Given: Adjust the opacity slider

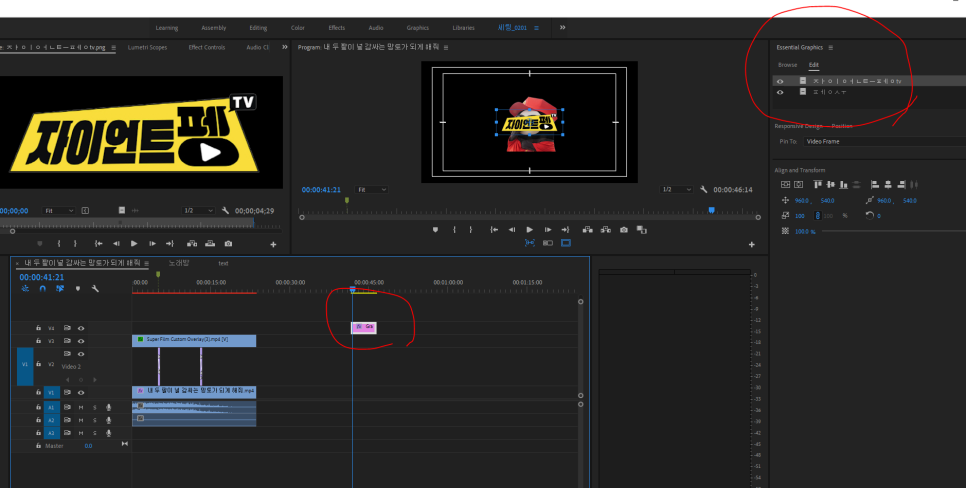Looking at the screenshot, I should coord(893,231).
